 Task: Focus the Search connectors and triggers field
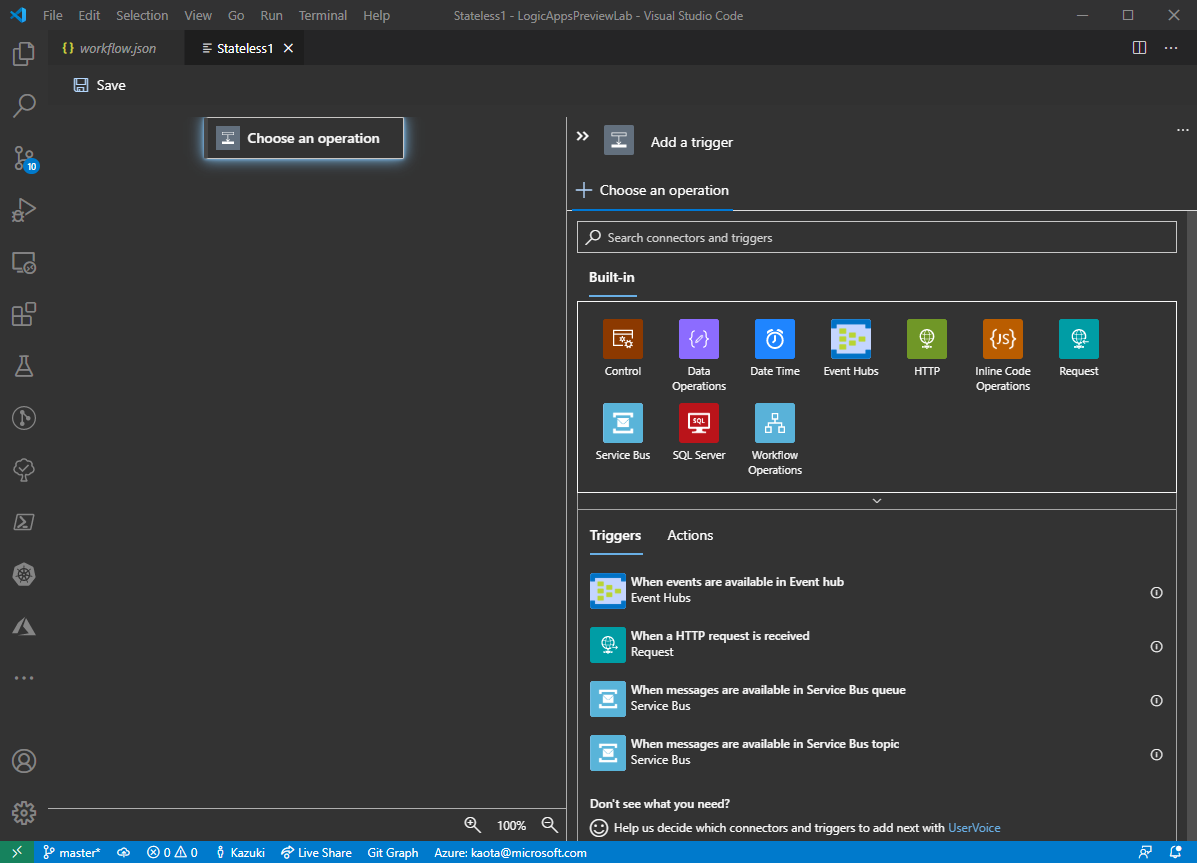tap(876, 238)
